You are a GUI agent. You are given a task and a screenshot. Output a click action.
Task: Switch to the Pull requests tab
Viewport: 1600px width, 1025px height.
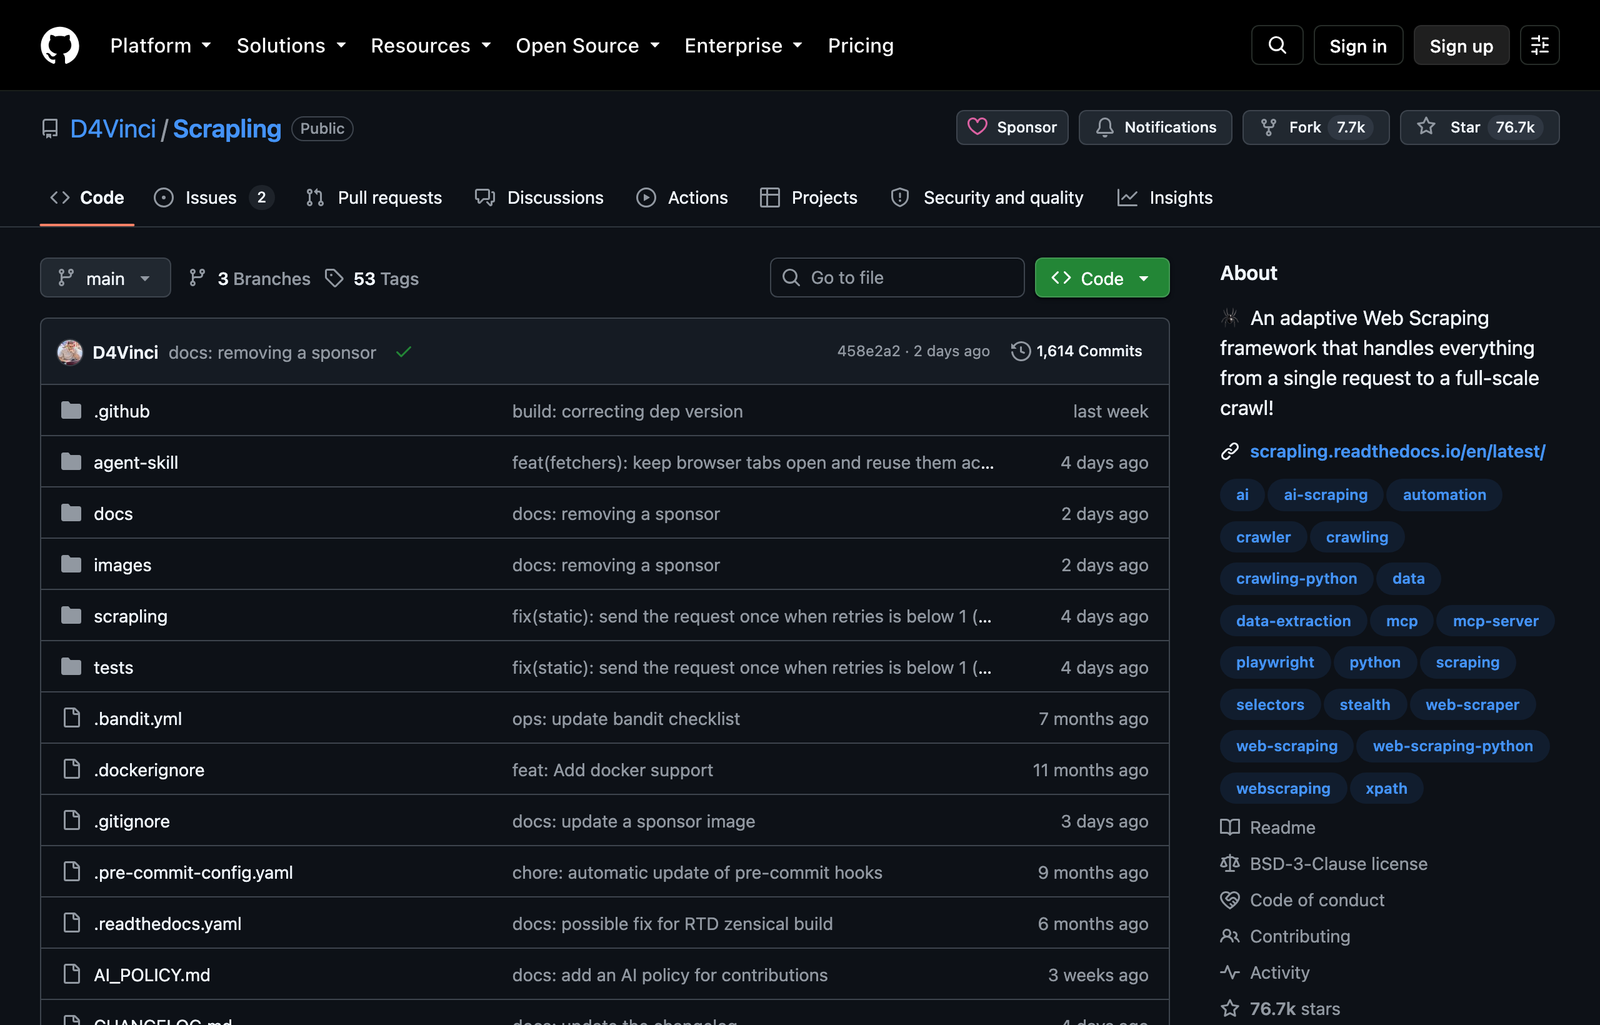pyautogui.click(x=374, y=198)
